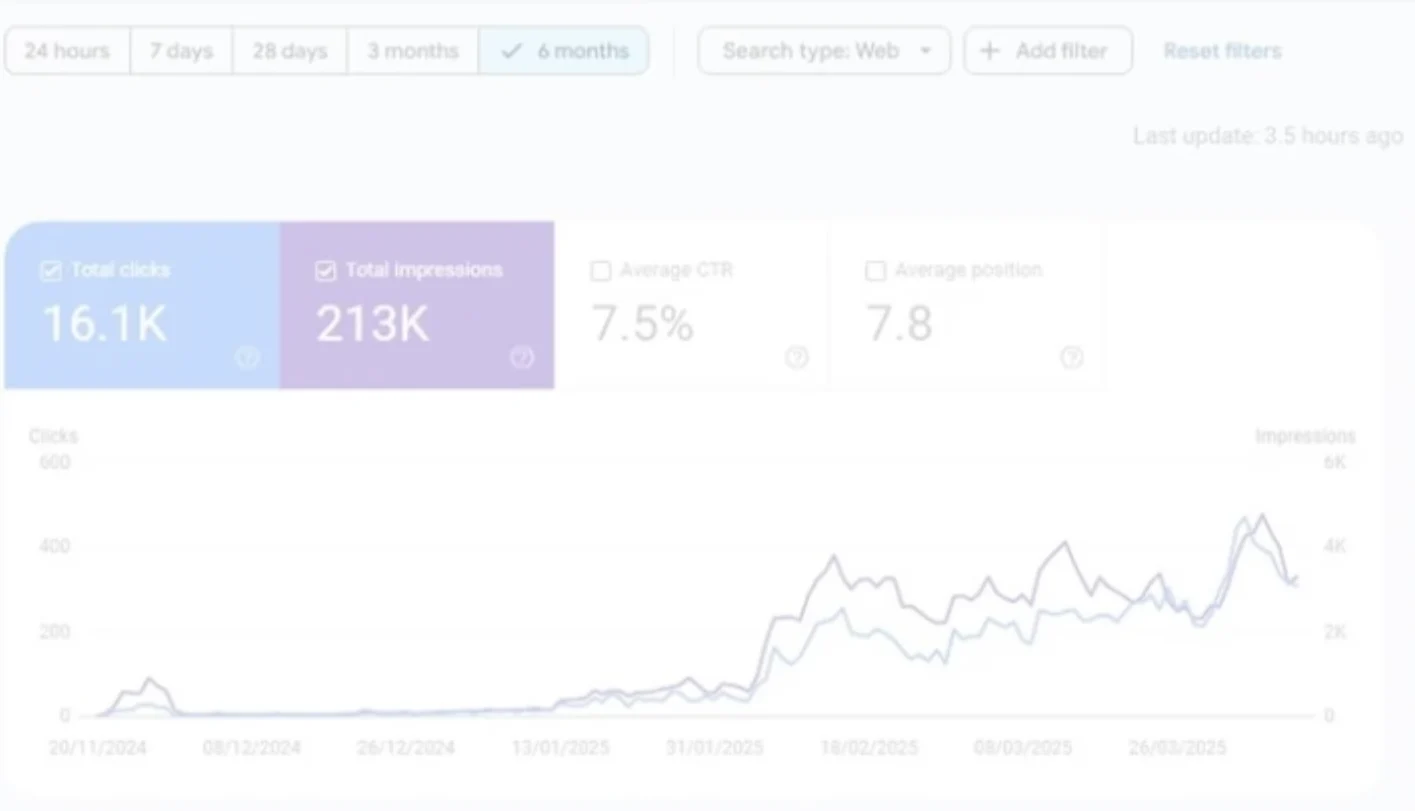Open the Average CTR help icon

tap(797, 357)
